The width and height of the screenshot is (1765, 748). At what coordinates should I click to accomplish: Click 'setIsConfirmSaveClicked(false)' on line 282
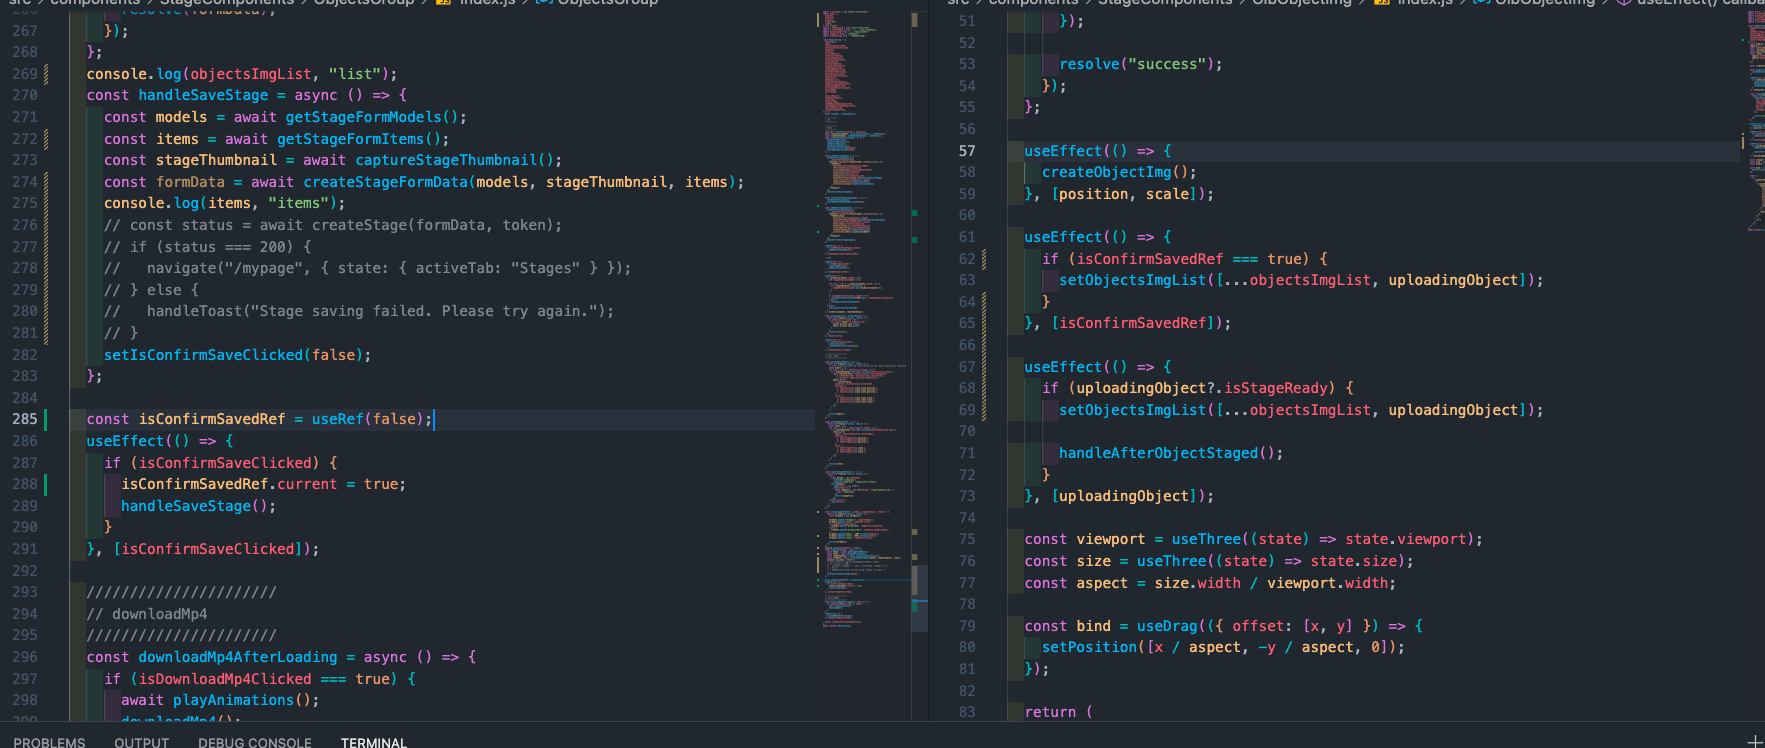(233, 355)
